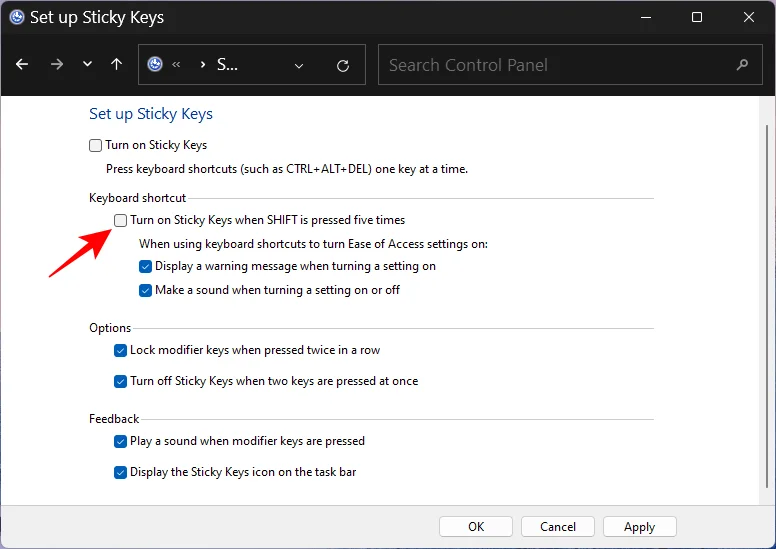The image size is (776, 549).
Task: Enable Turn on Sticky Keys checkbox
Action: (x=96, y=146)
